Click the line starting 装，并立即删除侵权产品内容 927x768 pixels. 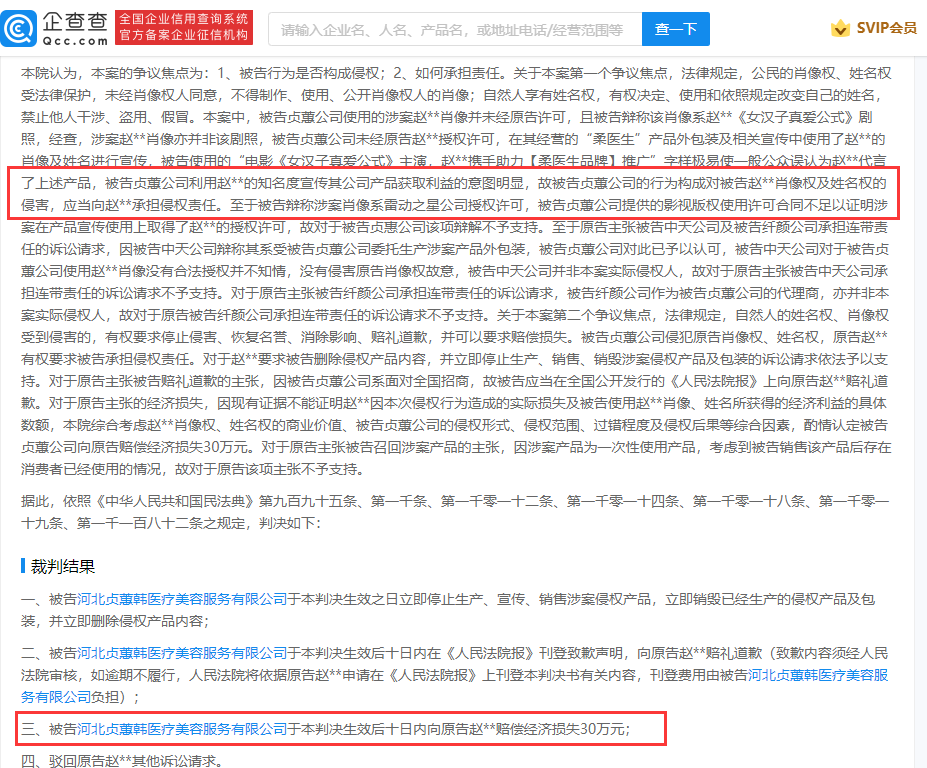(x=115, y=621)
